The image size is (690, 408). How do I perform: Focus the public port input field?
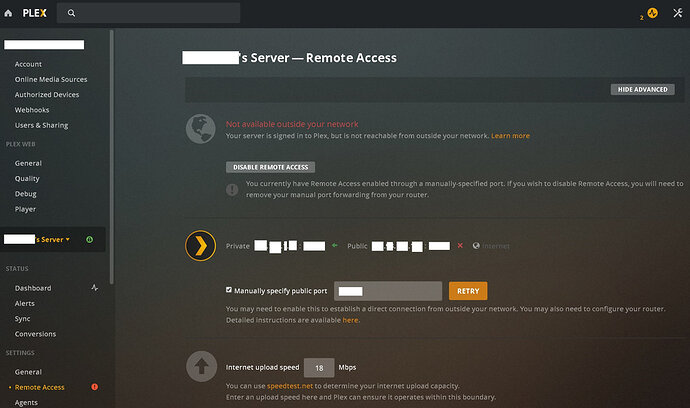(x=388, y=291)
